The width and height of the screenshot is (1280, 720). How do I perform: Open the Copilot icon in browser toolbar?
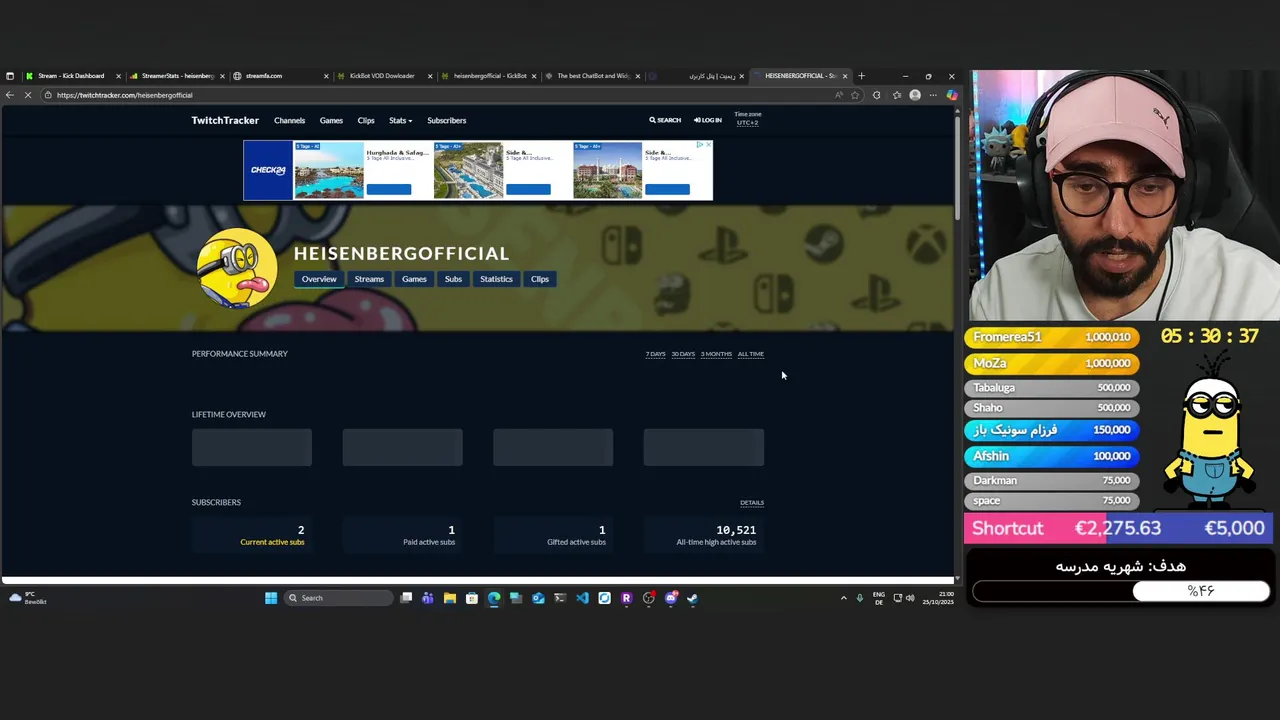[951, 95]
